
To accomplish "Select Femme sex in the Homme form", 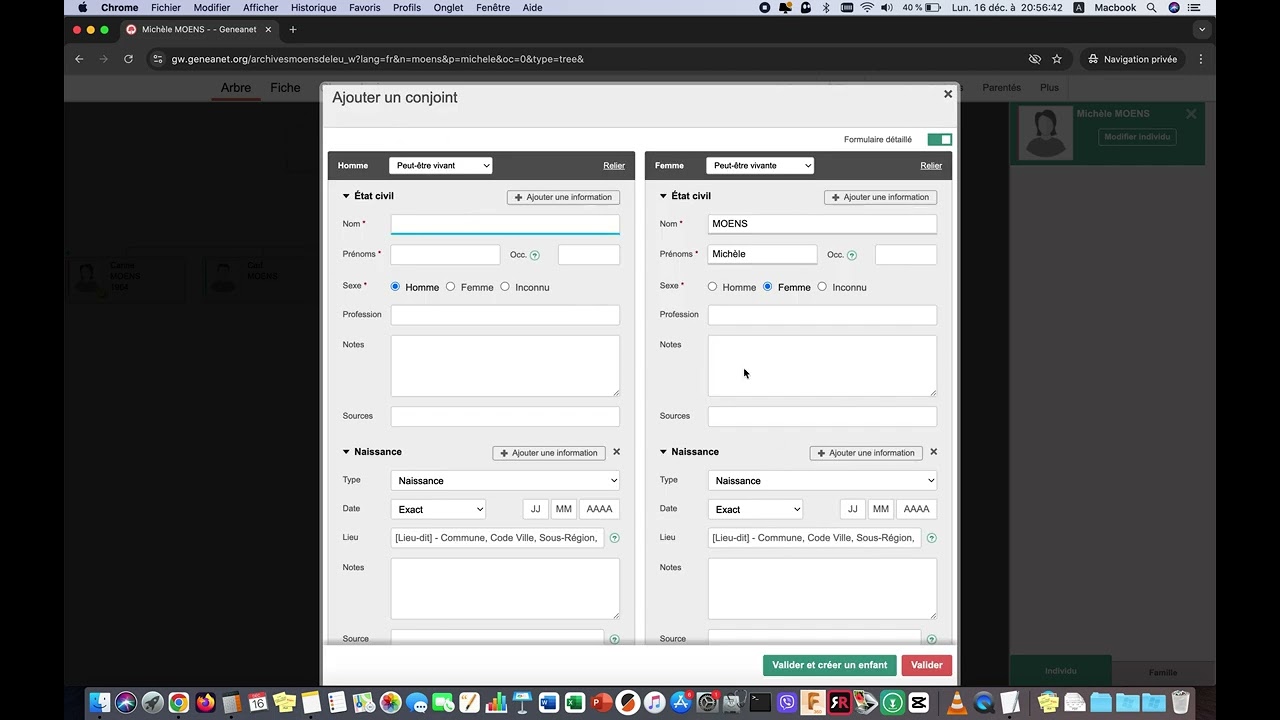I will coord(450,287).
